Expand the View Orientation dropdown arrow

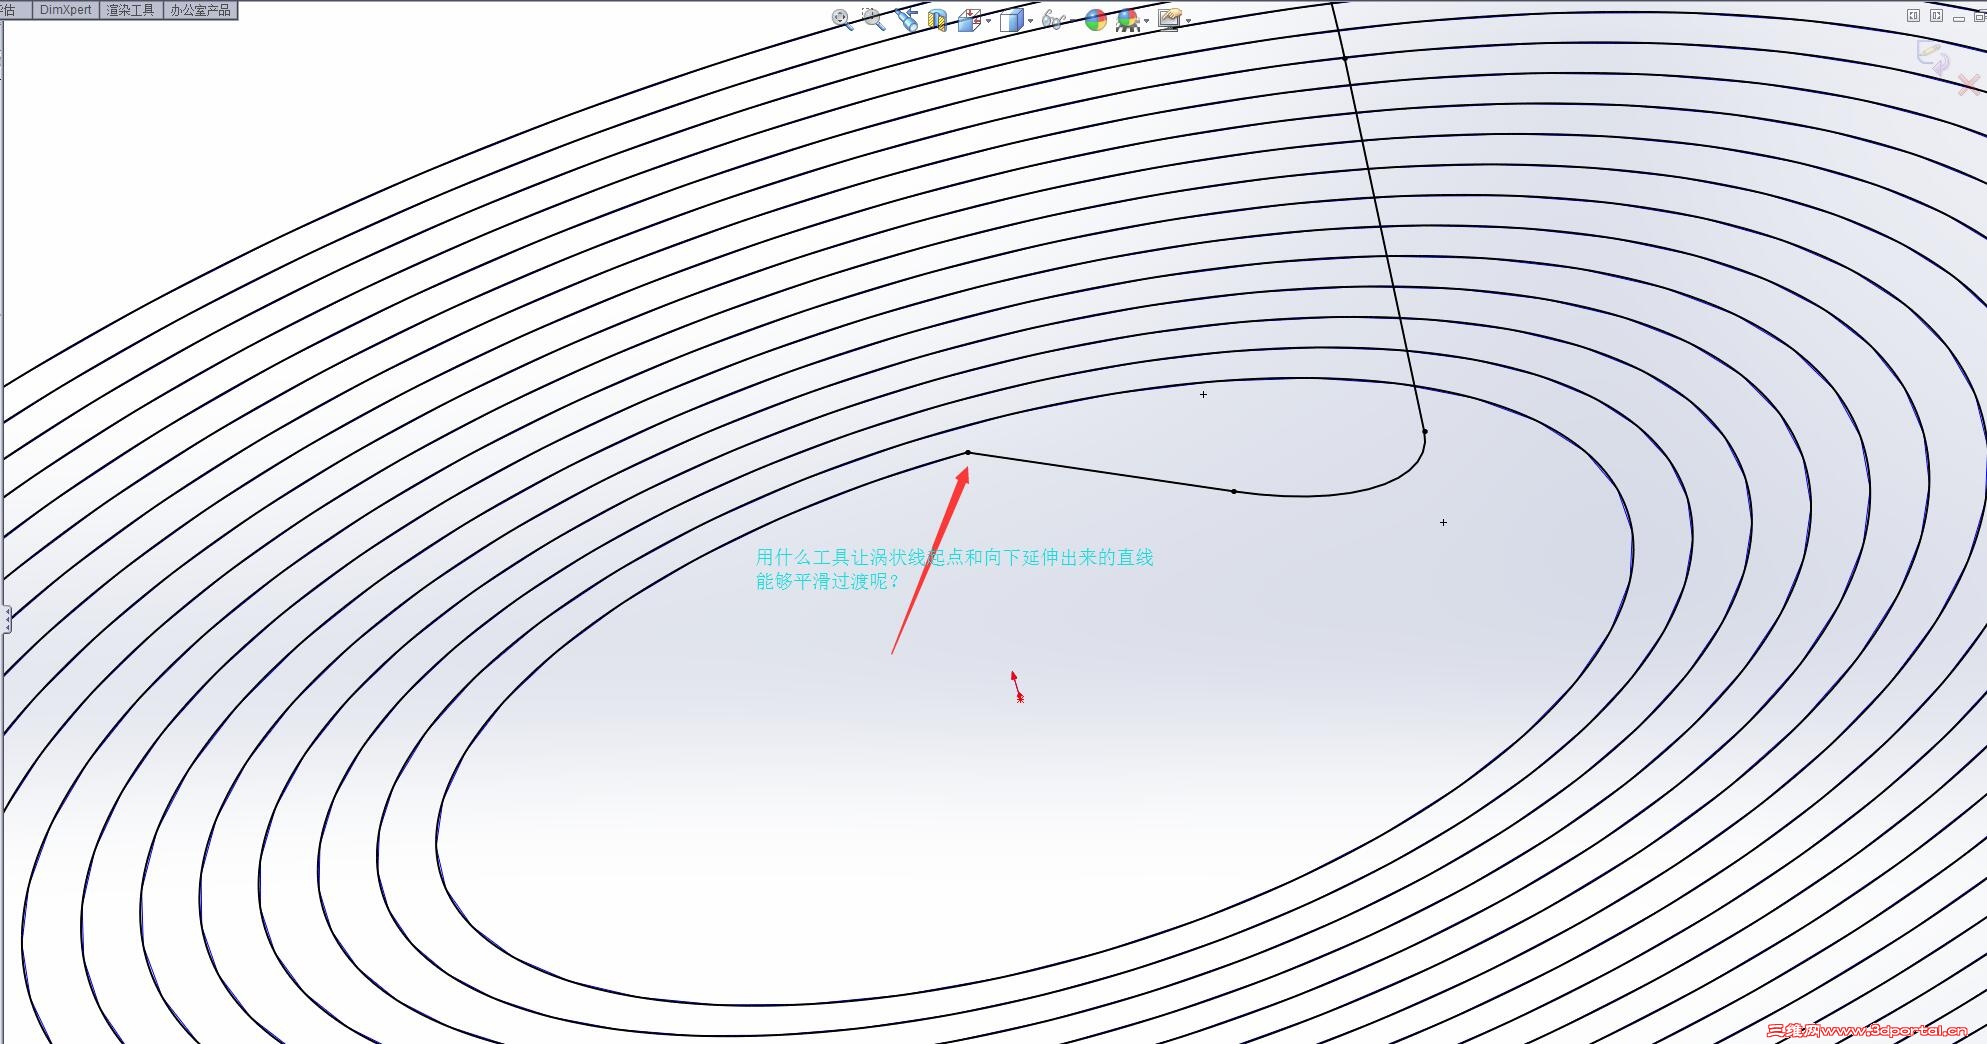988,21
